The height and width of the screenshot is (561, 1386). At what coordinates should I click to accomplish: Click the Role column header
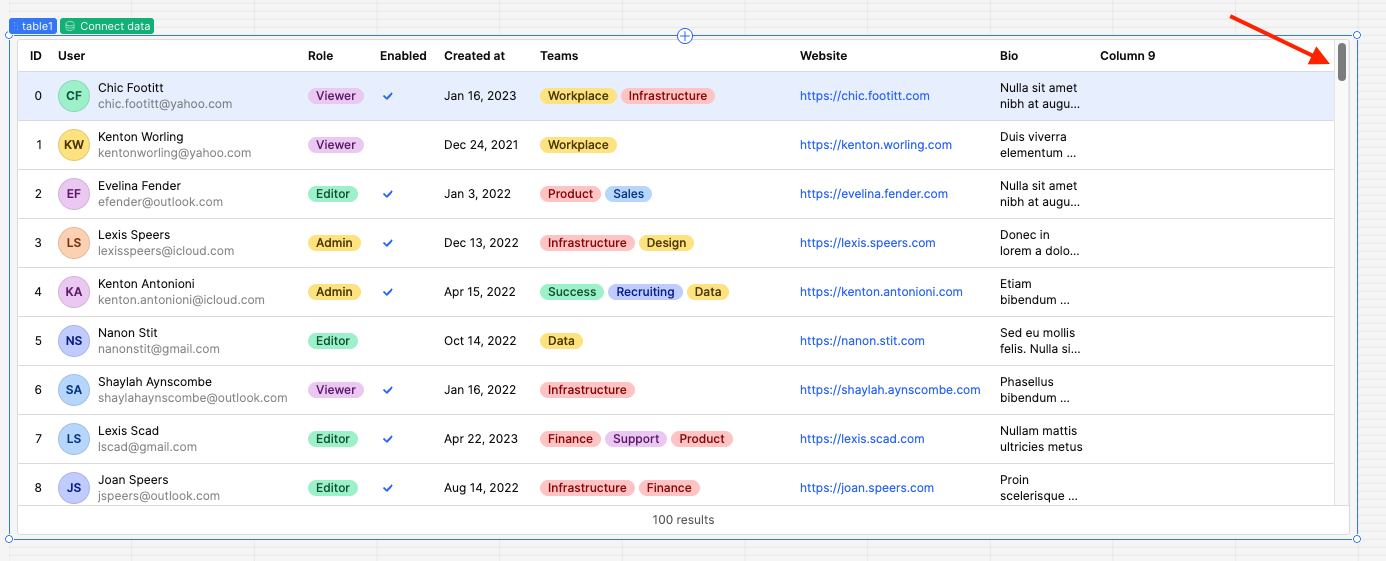pos(320,56)
